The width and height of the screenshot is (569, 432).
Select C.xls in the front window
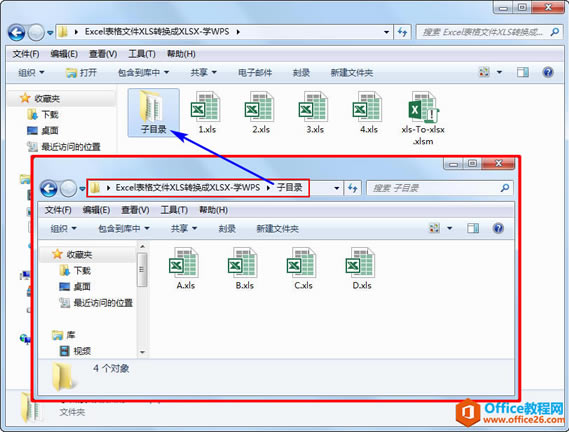pyautogui.click(x=303, y=269)
